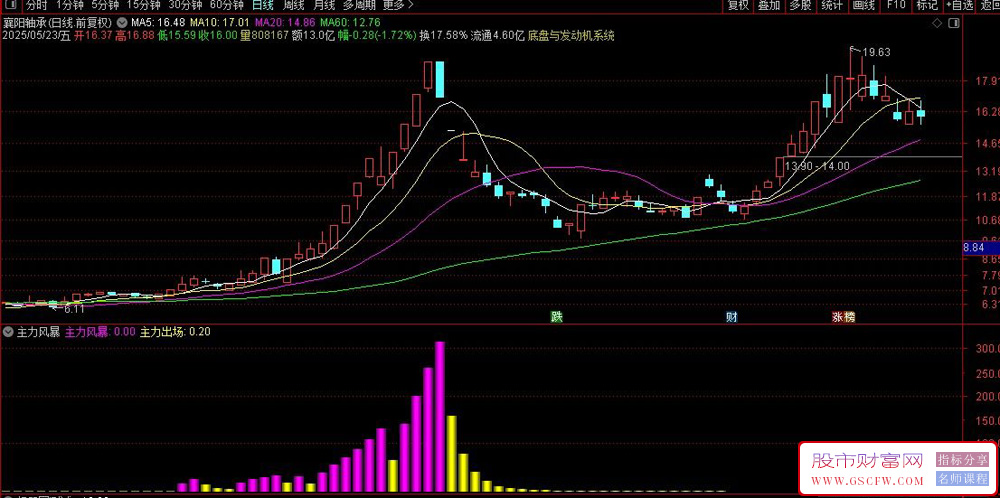
Task: Click the 跌 event marker
Action: [x=557, y=317]
